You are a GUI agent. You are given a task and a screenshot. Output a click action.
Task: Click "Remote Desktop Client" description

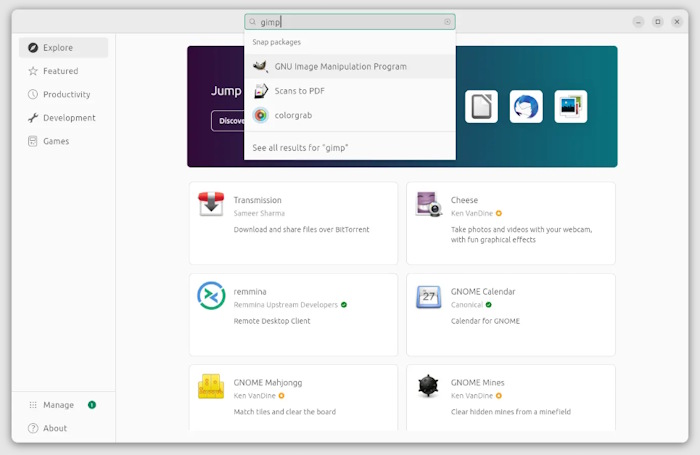click(x=272, y=321)
